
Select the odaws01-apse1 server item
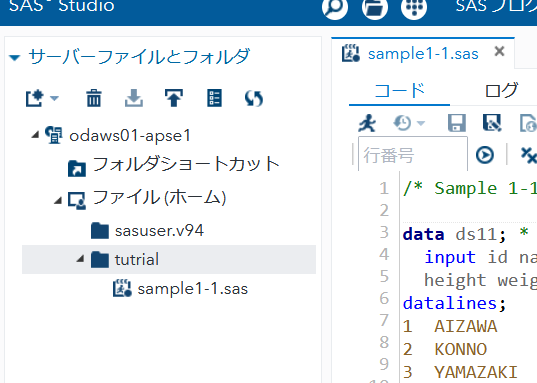[x=130, y=136]
